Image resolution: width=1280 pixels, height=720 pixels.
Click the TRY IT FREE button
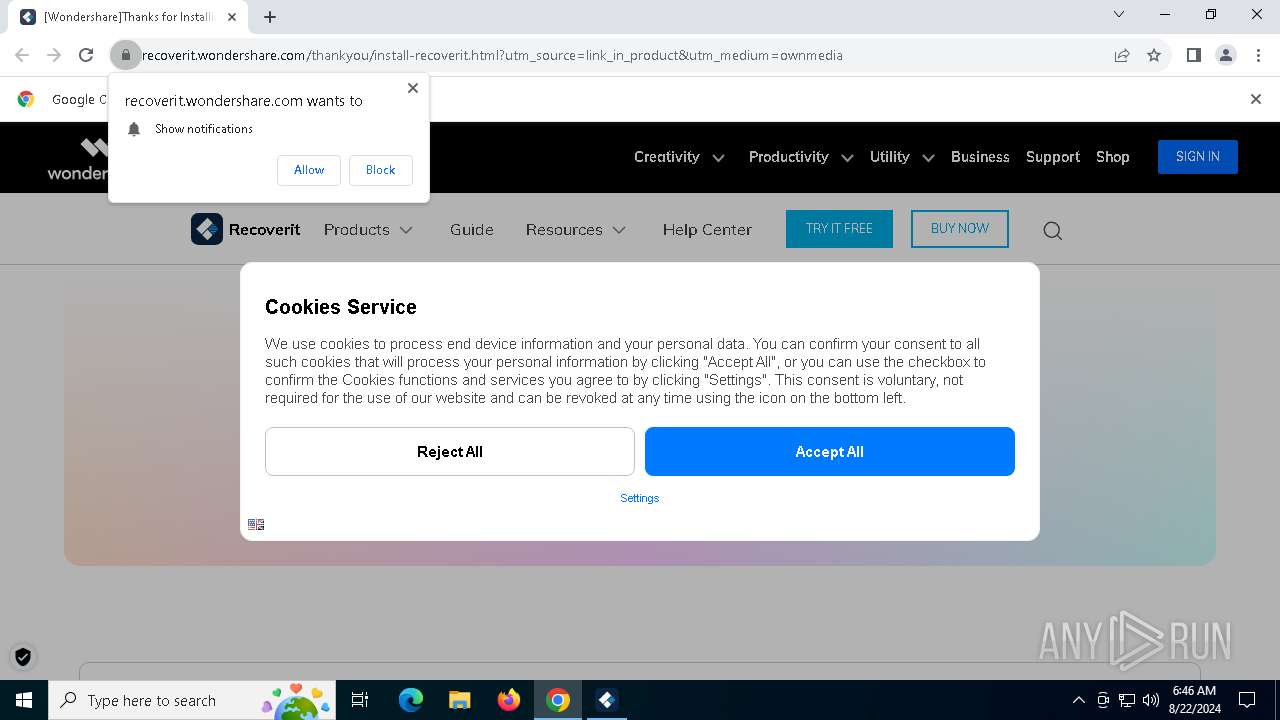[839, 229]
